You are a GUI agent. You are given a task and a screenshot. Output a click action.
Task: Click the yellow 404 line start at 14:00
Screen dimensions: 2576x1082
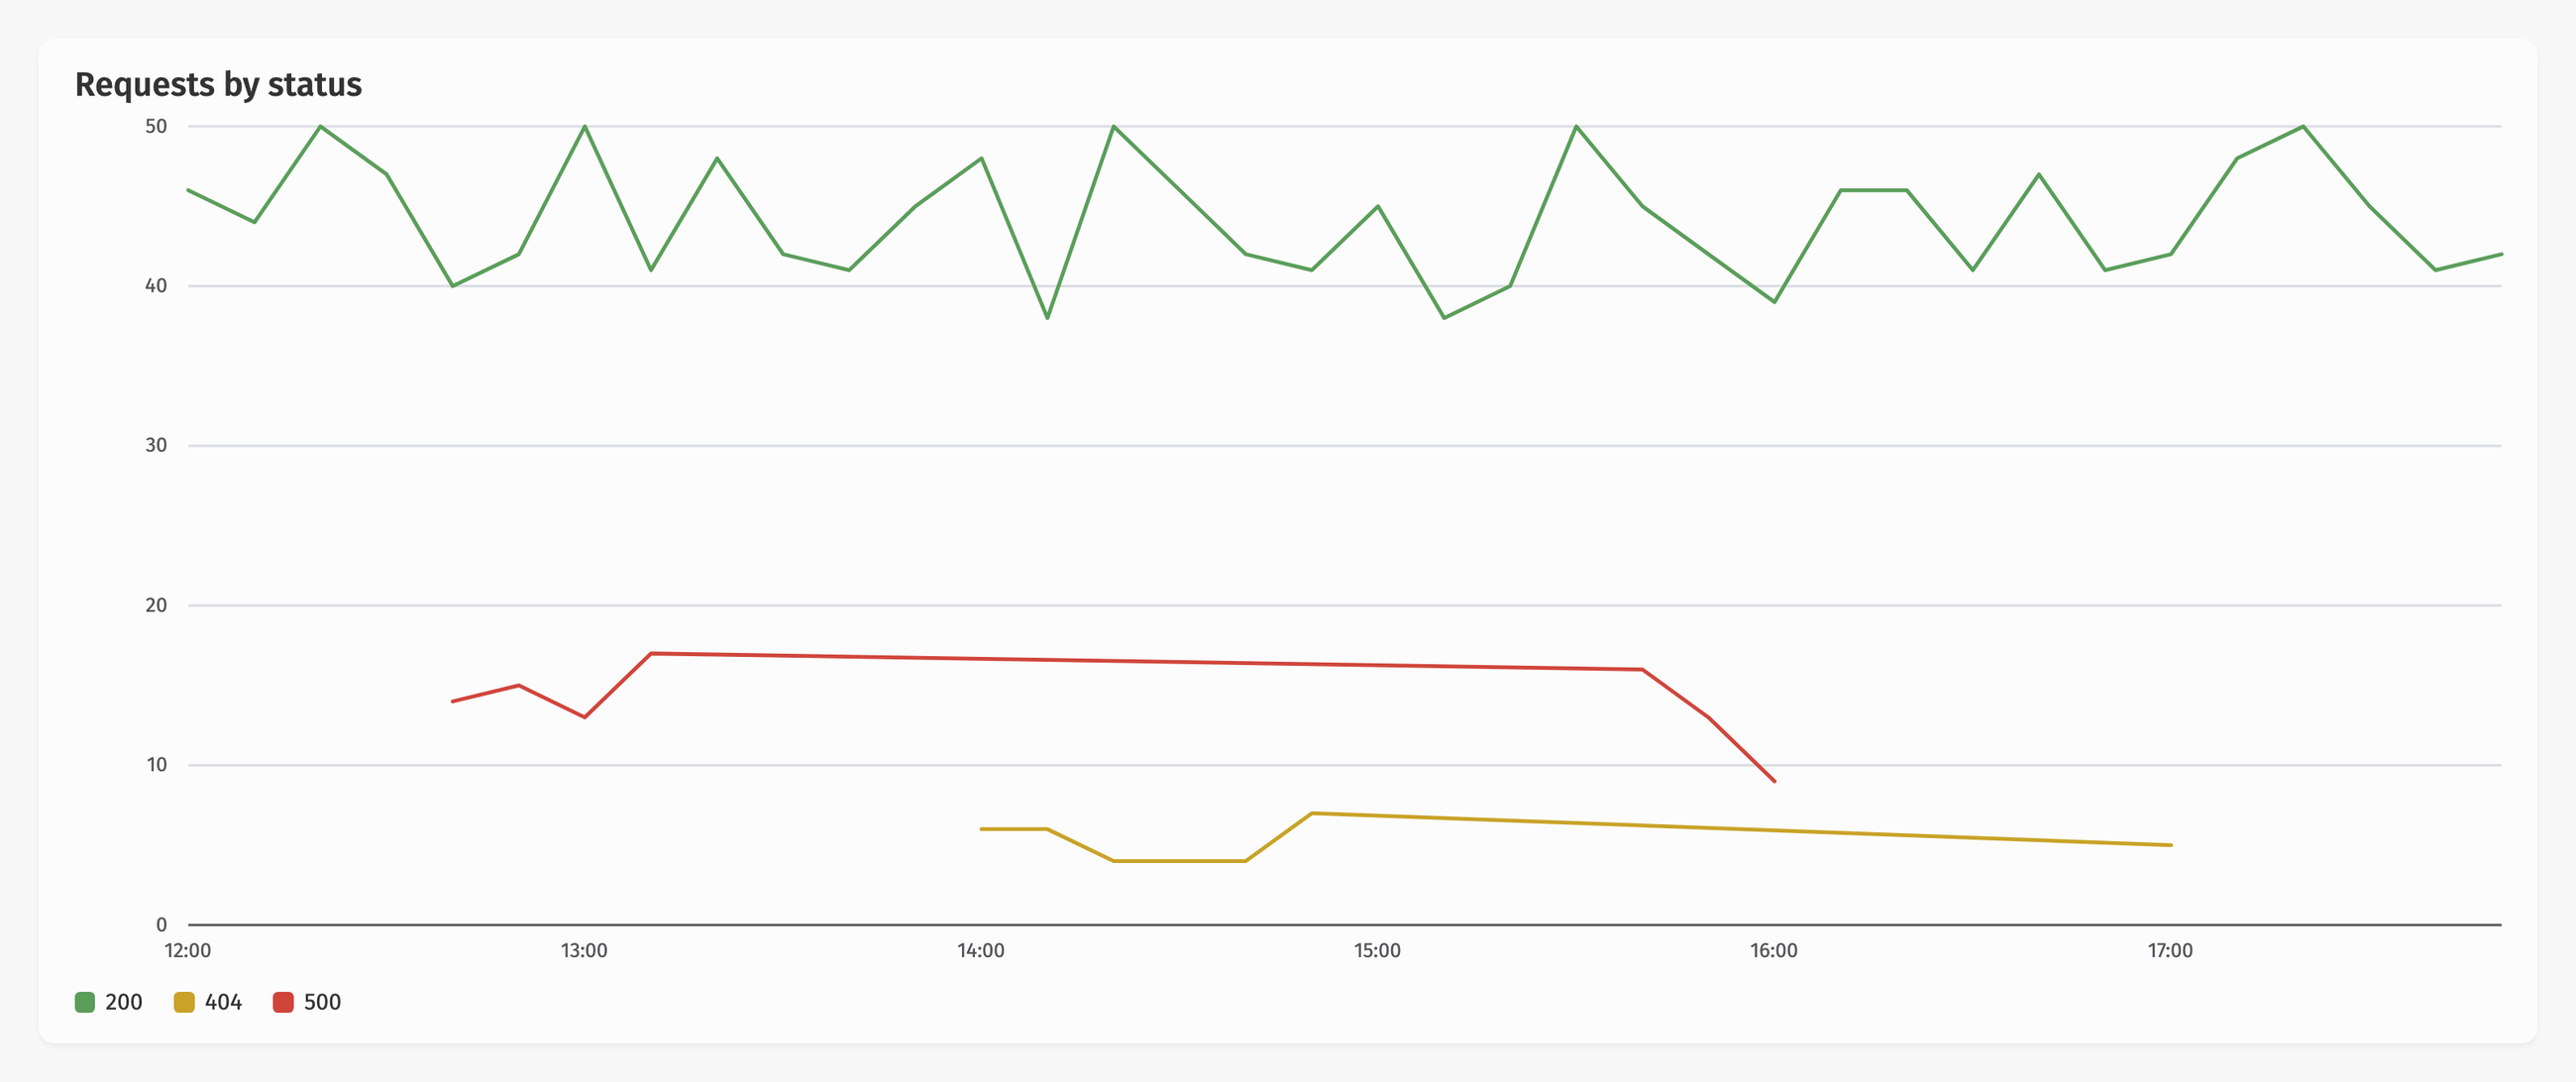click(981, 829)
